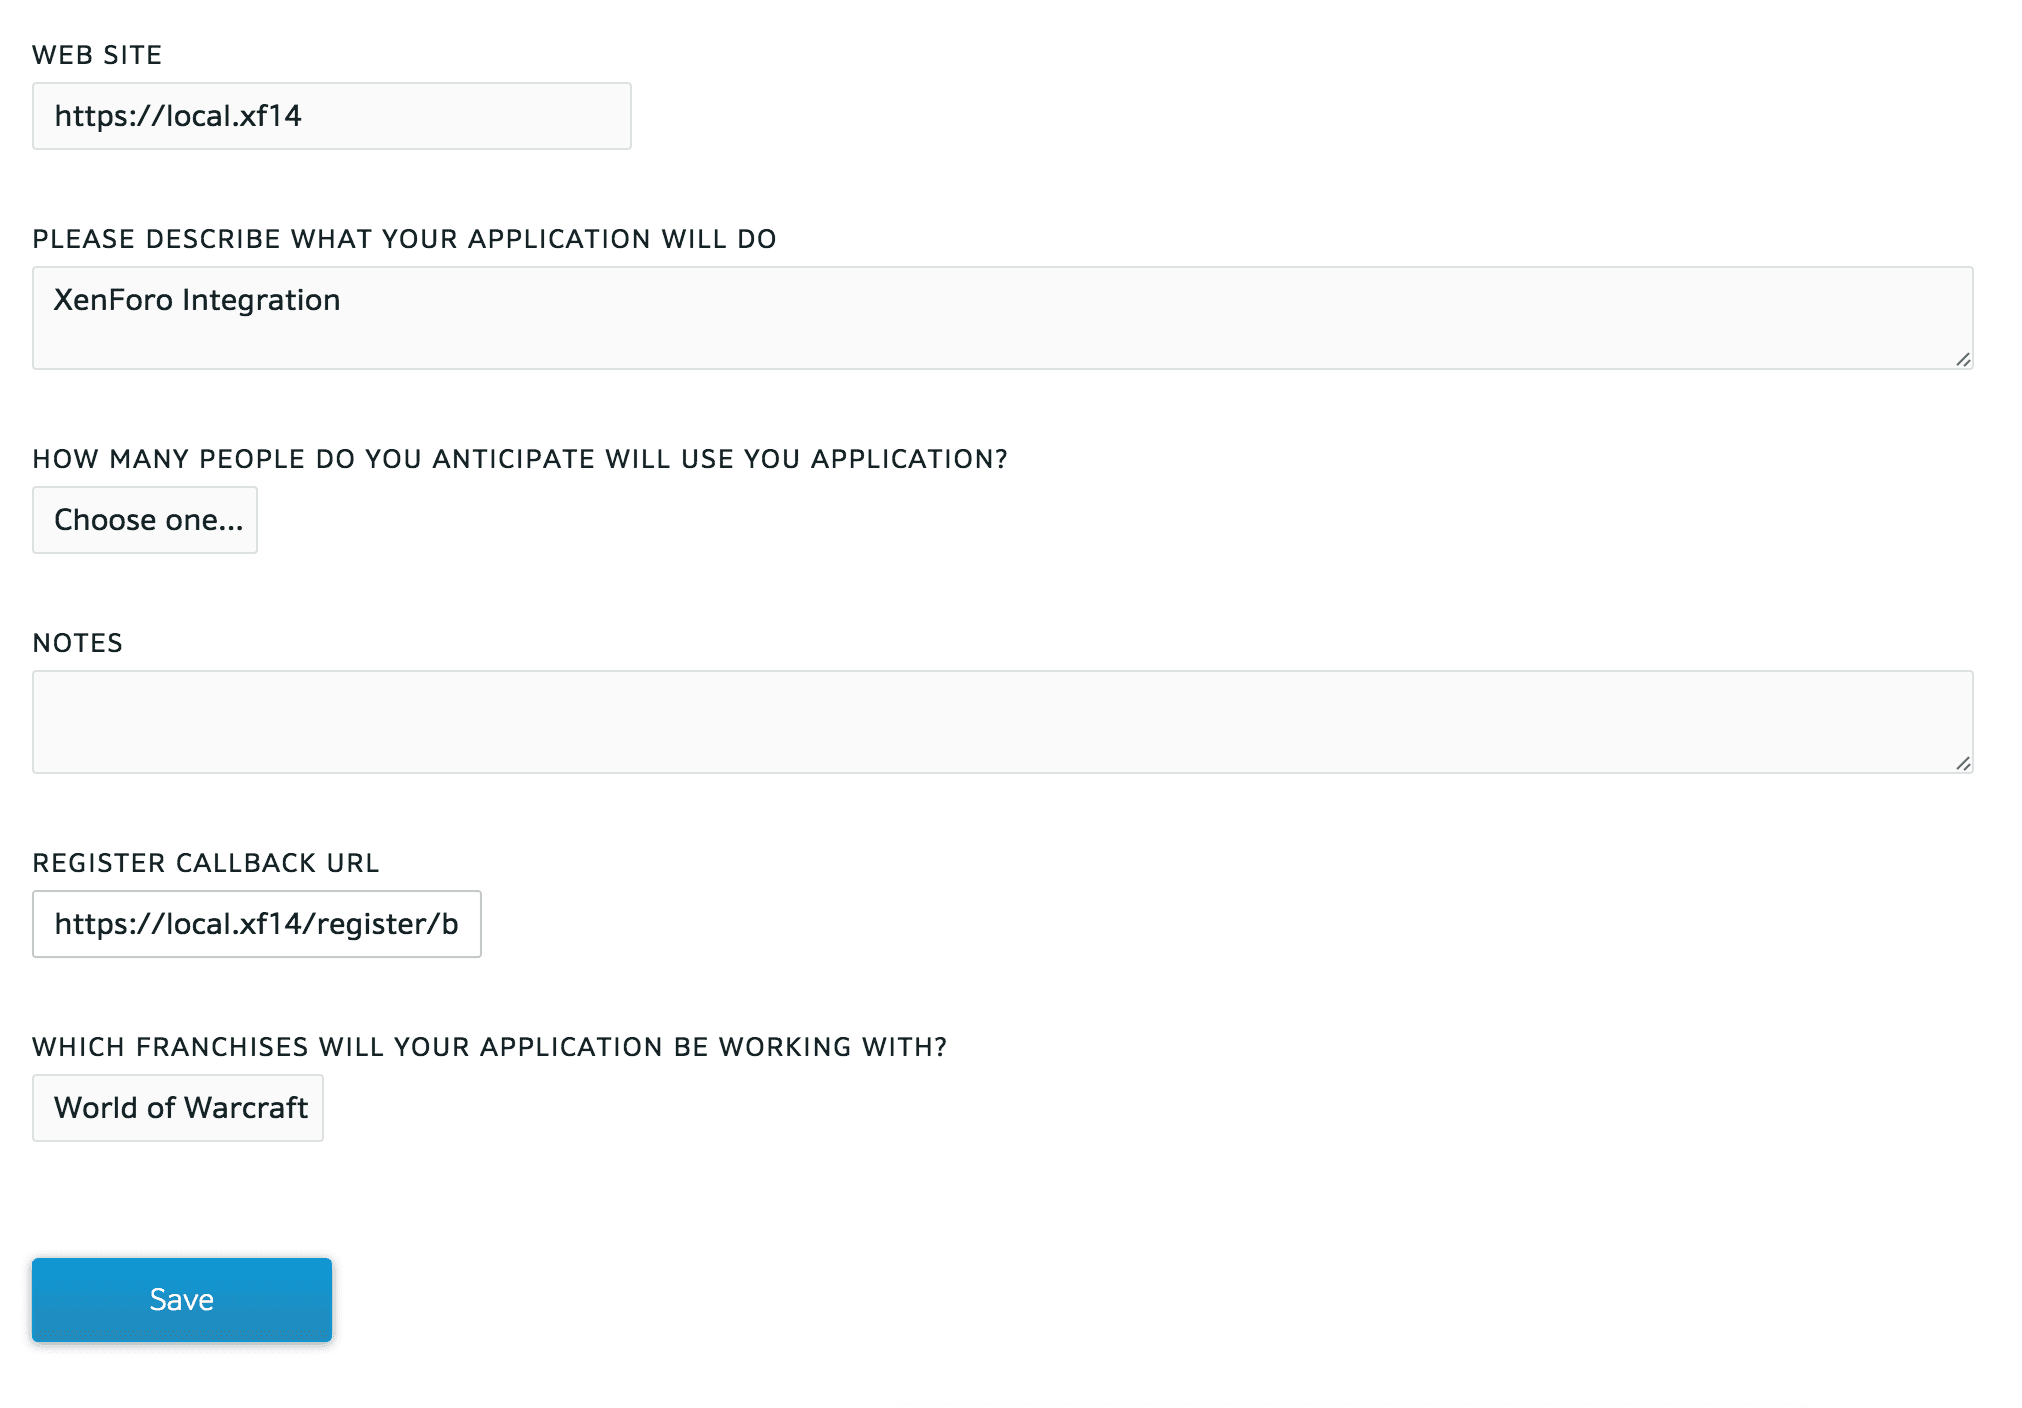Click the NOTES field label

pyautogui.click(x=78, y=643)
